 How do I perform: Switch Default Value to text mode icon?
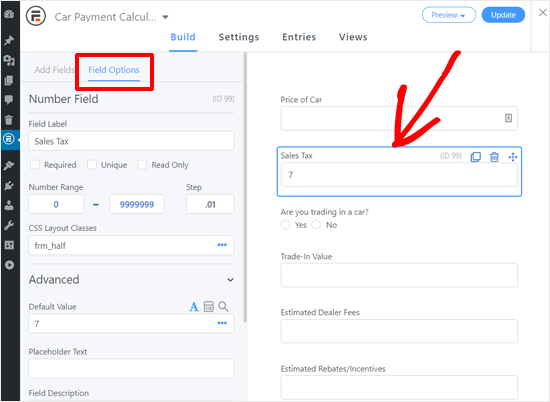pyautogui.click(x=194, y=307)
